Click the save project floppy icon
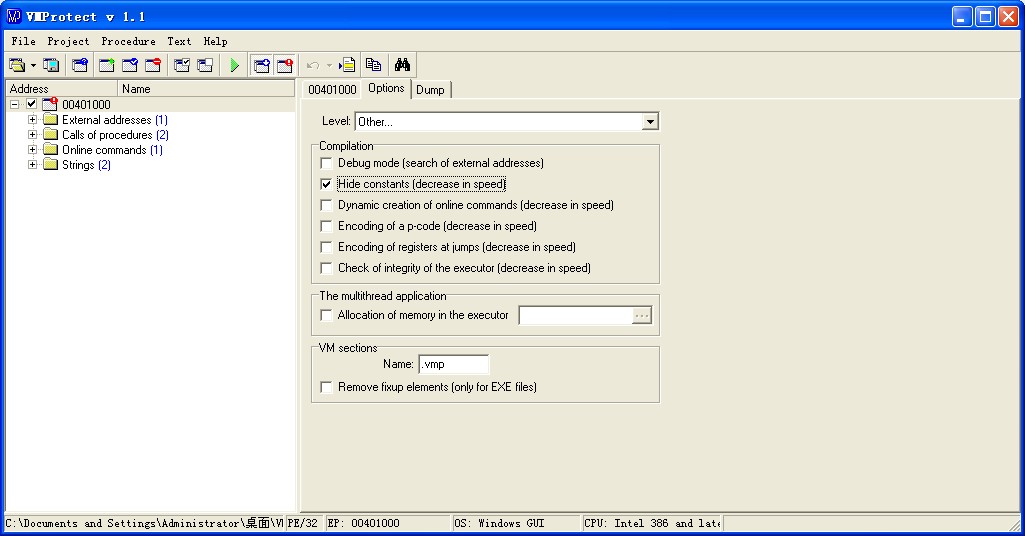1025x536 pixels. click(x=51, y=65)
